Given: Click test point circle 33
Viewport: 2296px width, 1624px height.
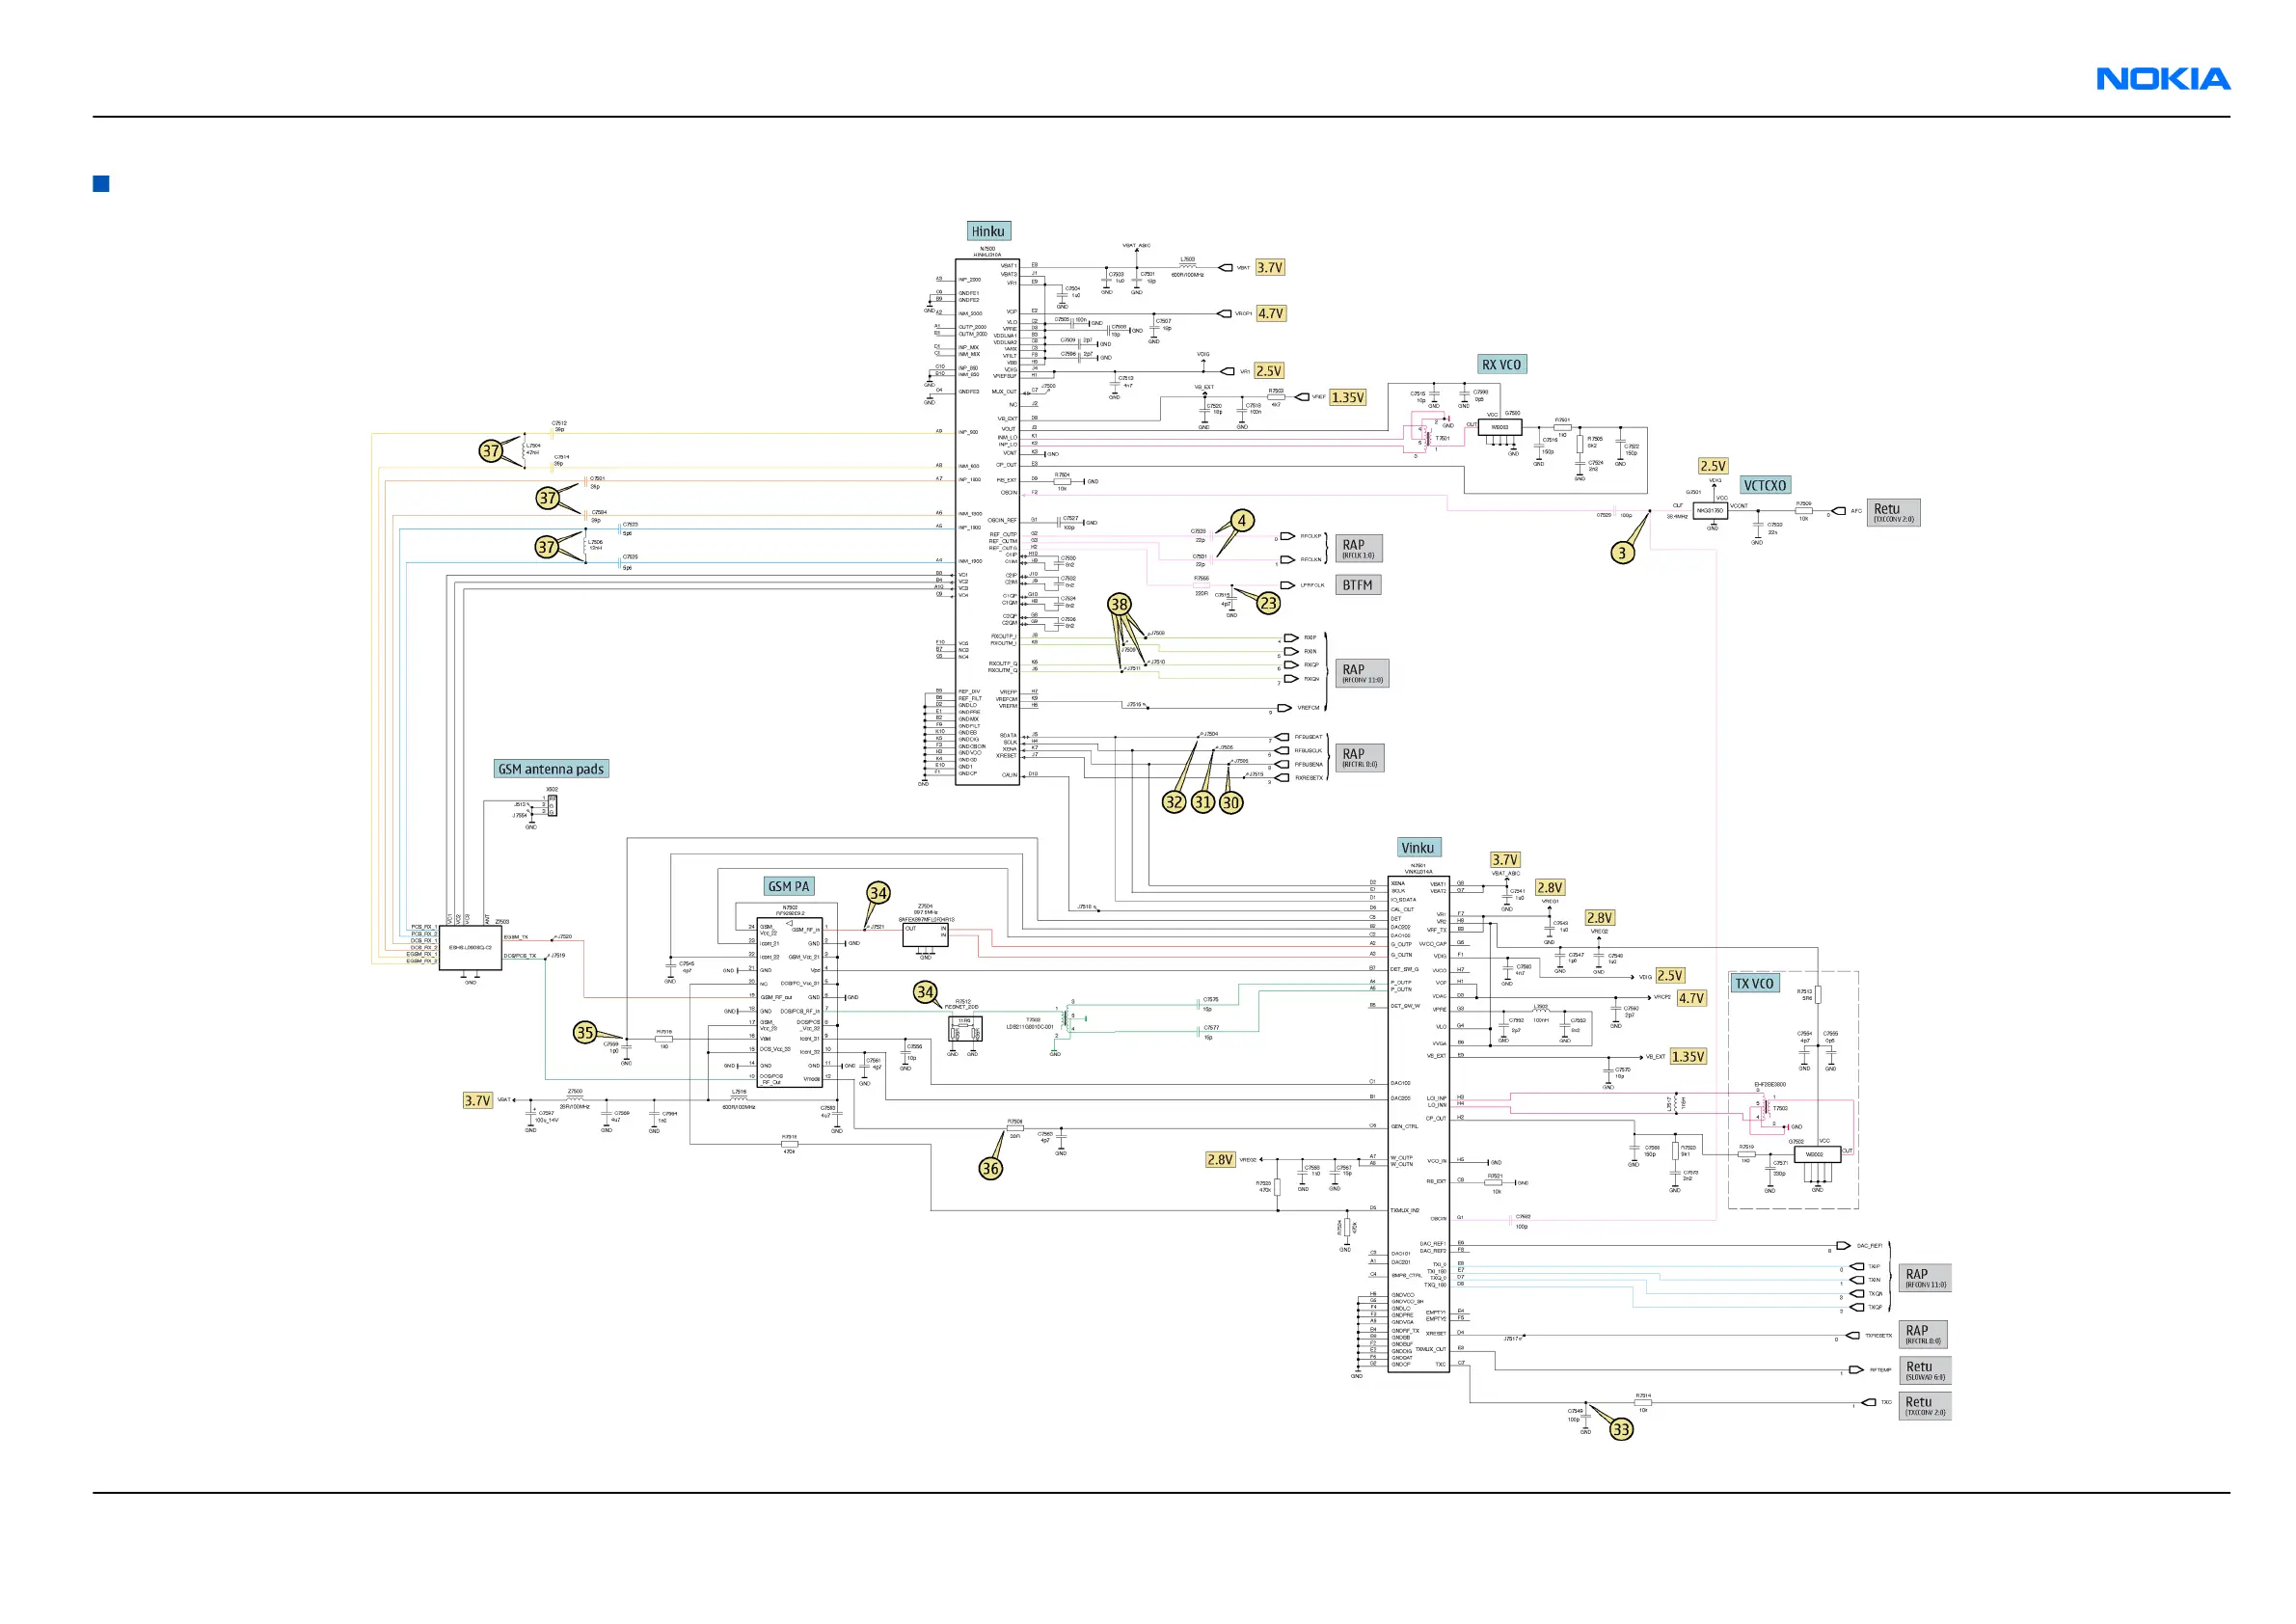Looking at the screenshot, I should [x=1621, y=1430].
